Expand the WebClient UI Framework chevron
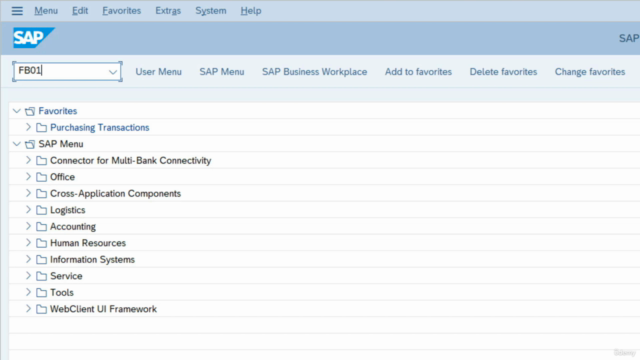This screenshot has width=640, height=360. (x=28, y=309)
